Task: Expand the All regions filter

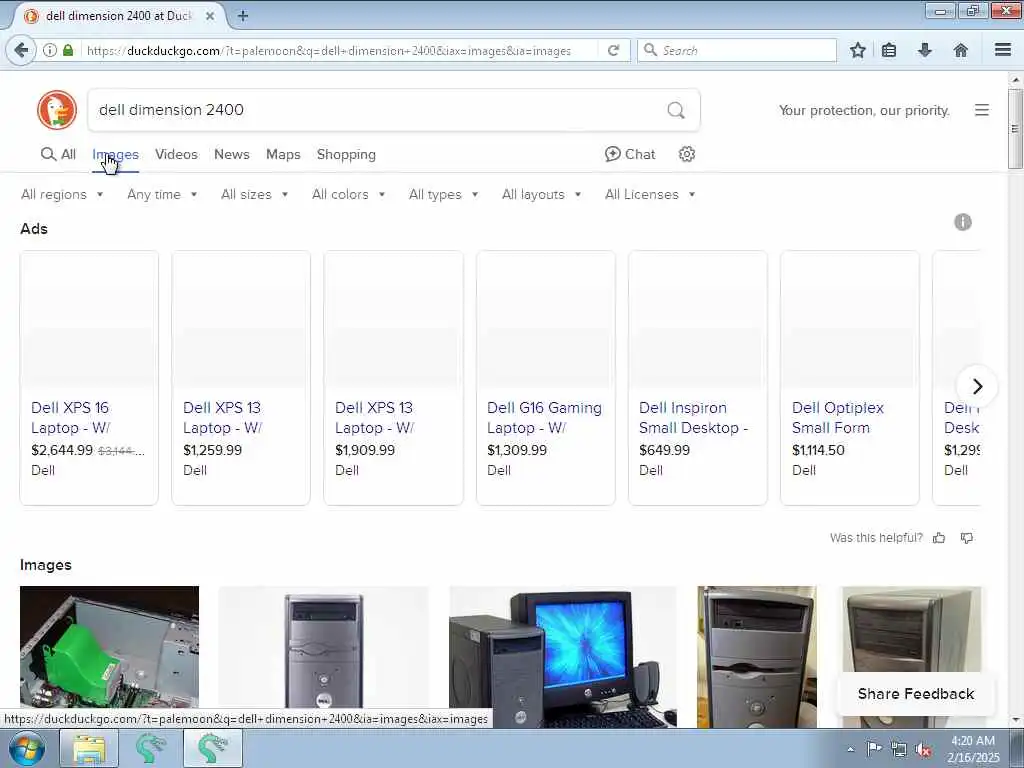Action: click(62, 195)
